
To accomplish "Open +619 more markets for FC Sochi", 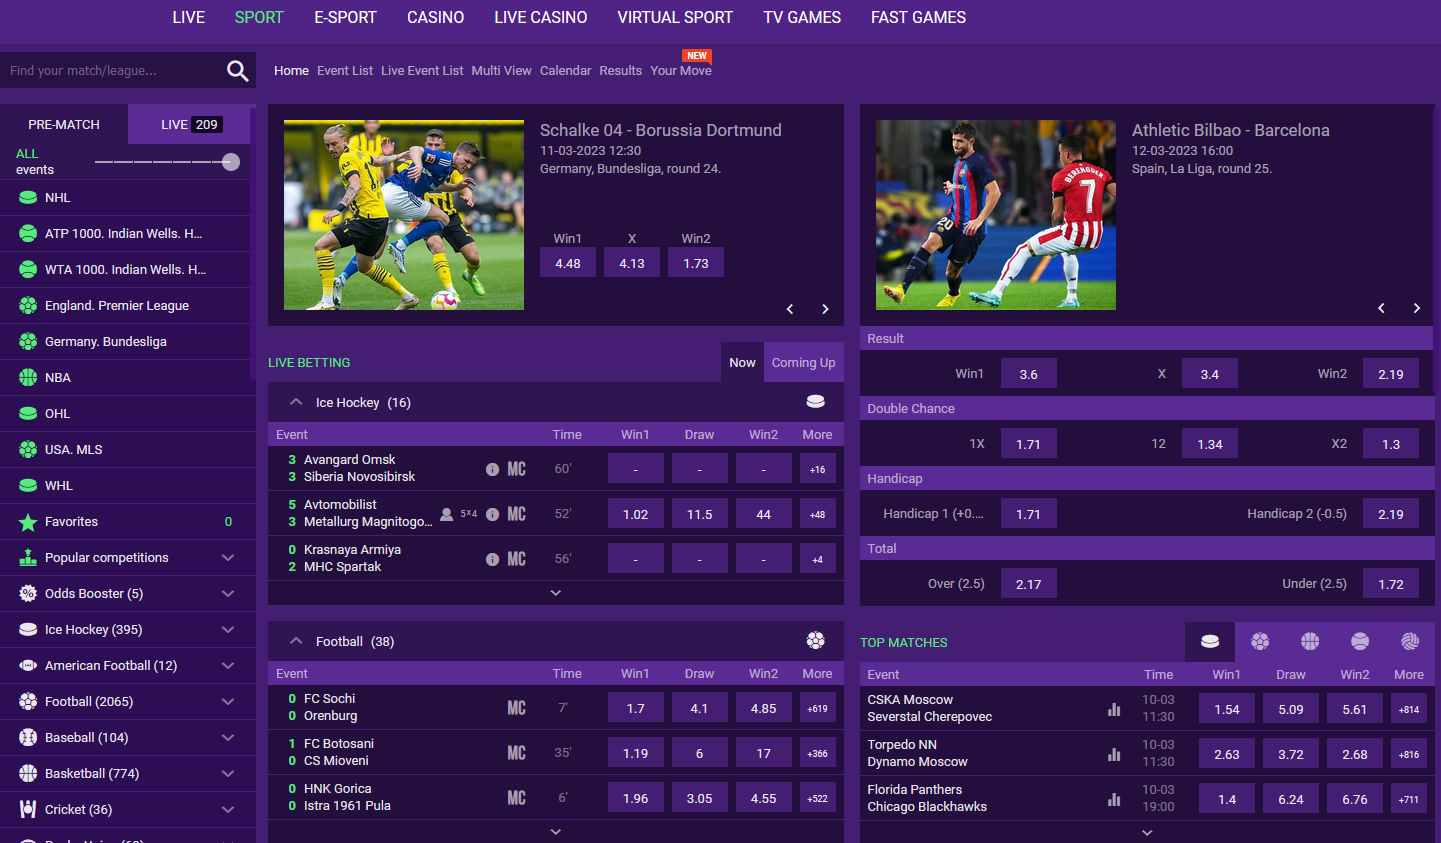I will coord(818,708).
